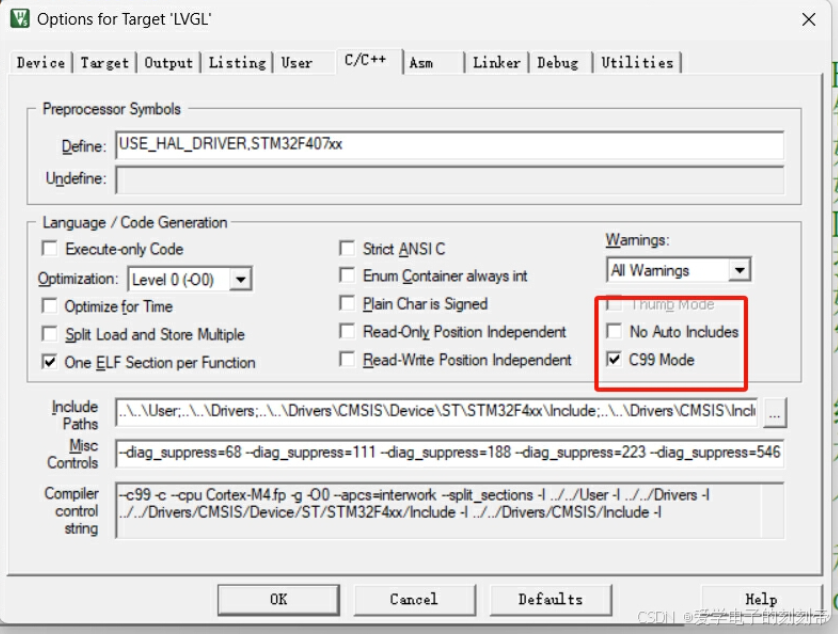Enable No Auto Includes
This screenshot has height=634, width=838.
click(x=615, y=331)
